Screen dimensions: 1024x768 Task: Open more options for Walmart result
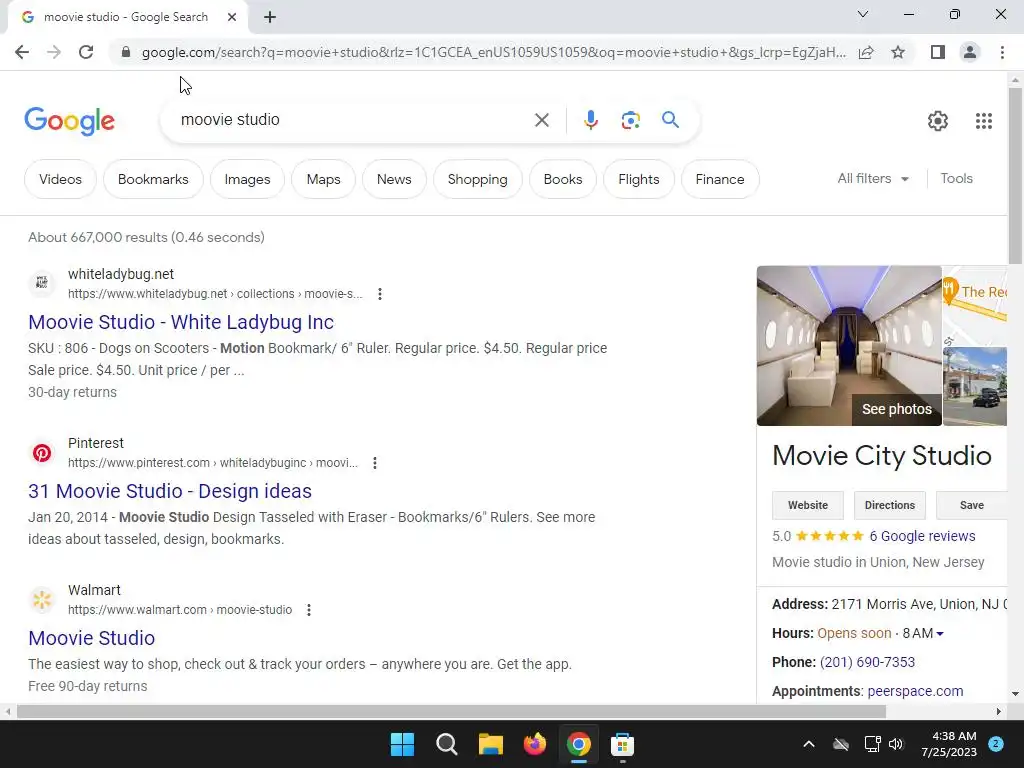(308, 610)
